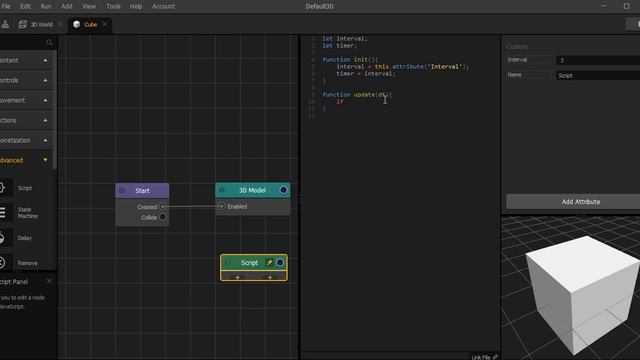The image size is (640, 360).
Task: Click the State Machine label in library
Action: pos(27,213)
